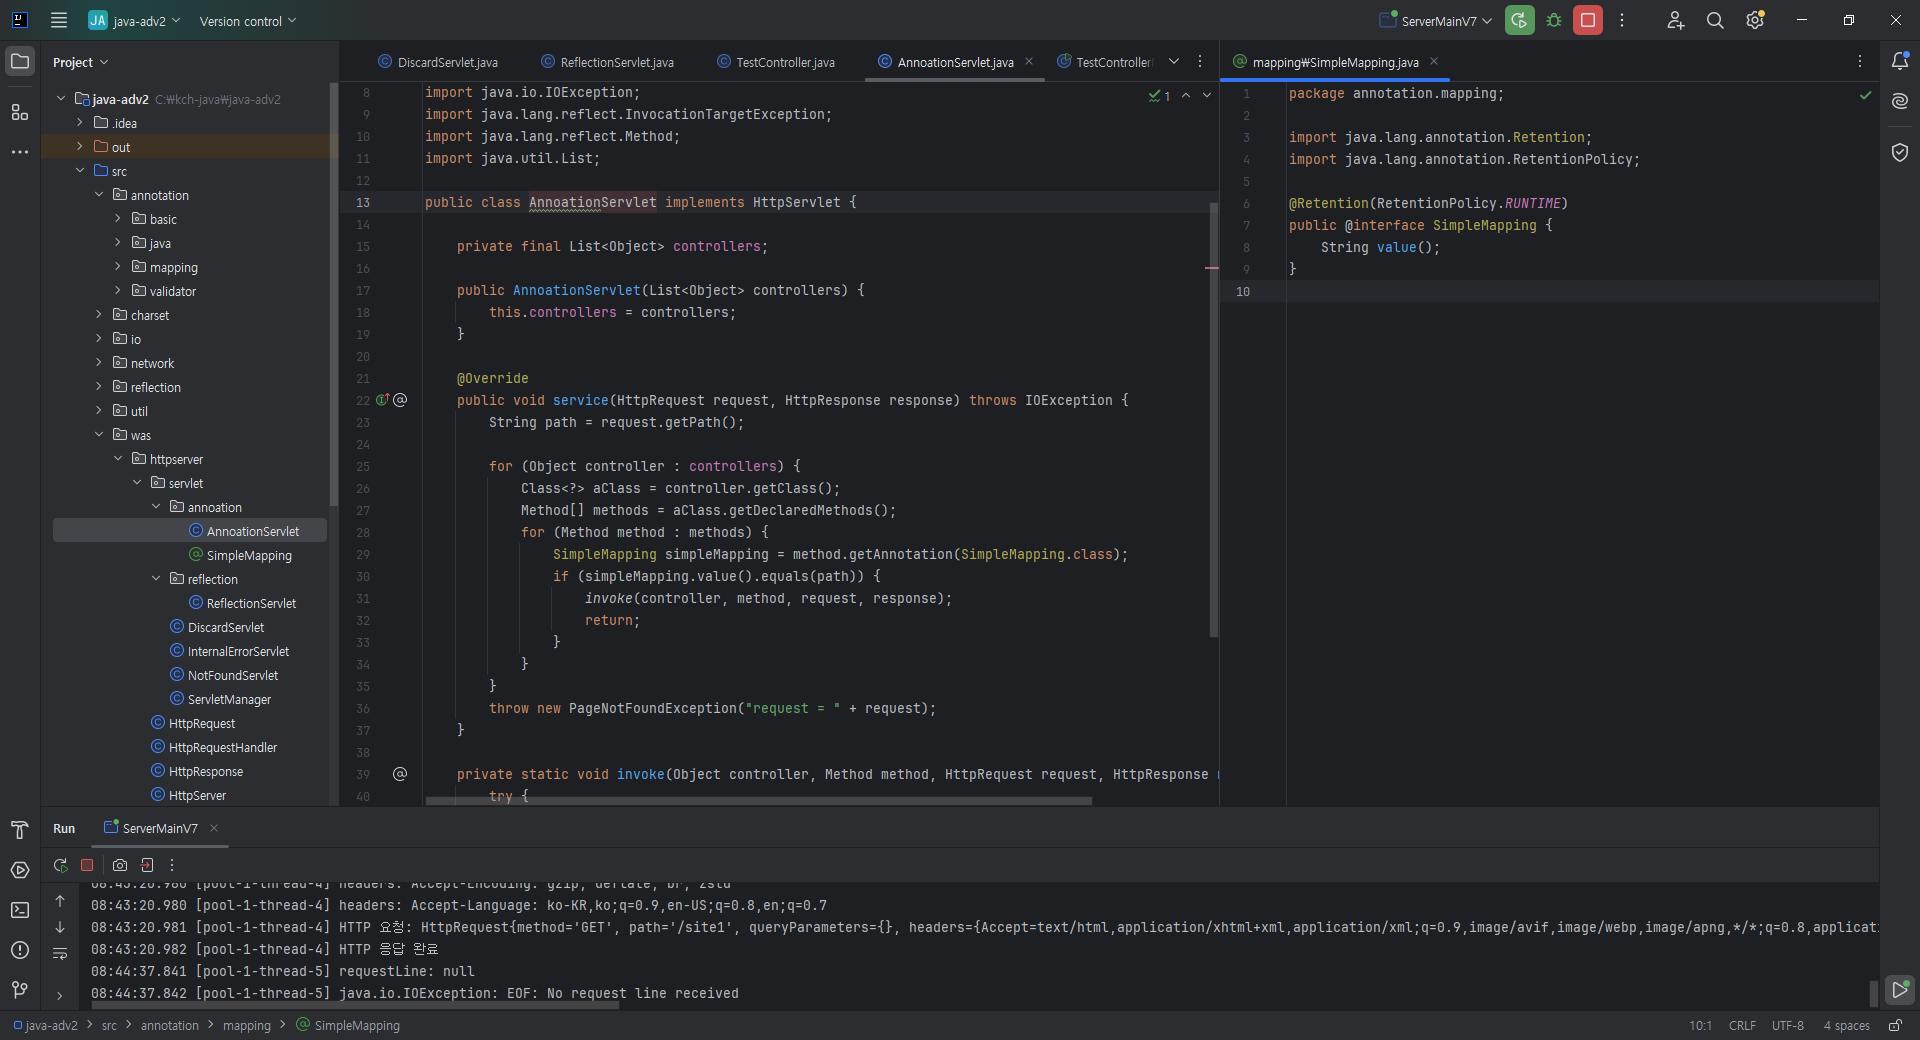Close the AnnoationServlet.java tab
1920x1040 pixels.
click(x=1029, y=62)
